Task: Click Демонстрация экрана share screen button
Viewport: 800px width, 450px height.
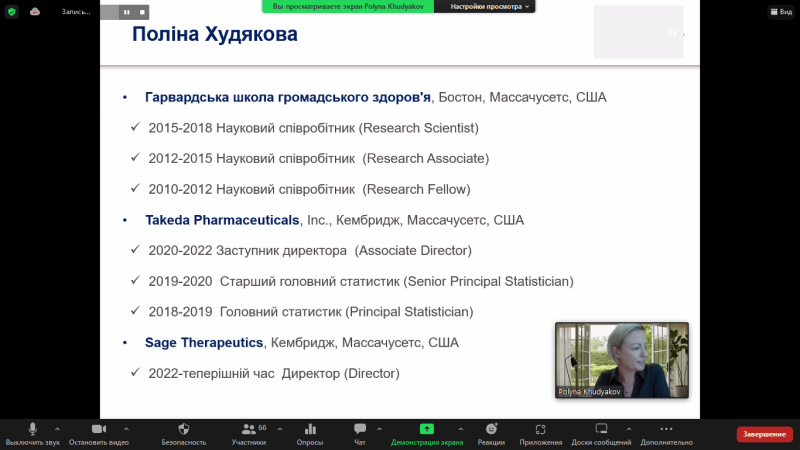Action: (x=427, y=434)
